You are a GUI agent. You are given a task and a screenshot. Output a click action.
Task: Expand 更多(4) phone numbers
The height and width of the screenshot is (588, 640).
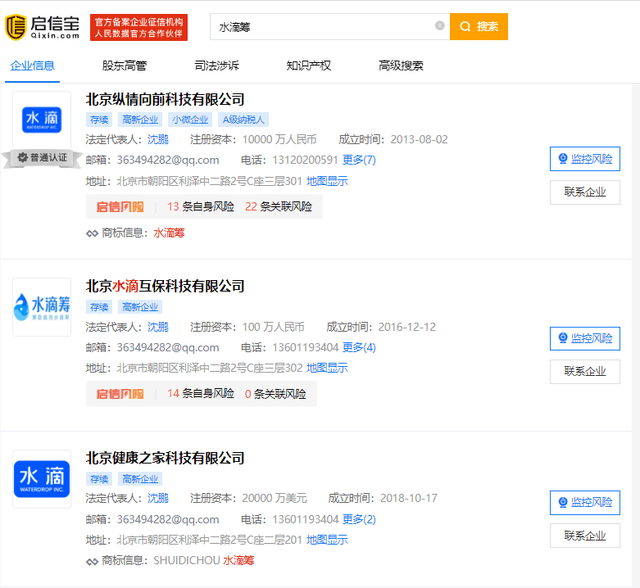[359, 348]
